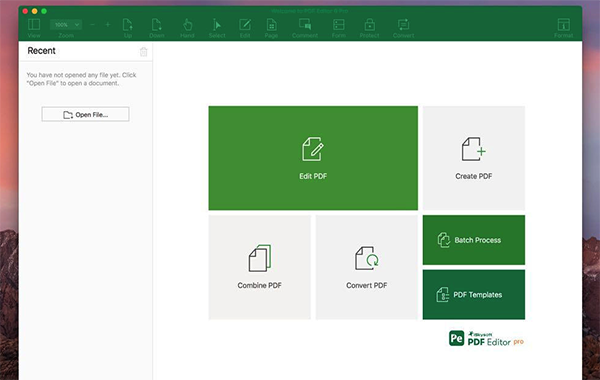The height and width of the screenshot is (380, 600).
Task: Toggle the Format panel
Action: coord(564,28)
